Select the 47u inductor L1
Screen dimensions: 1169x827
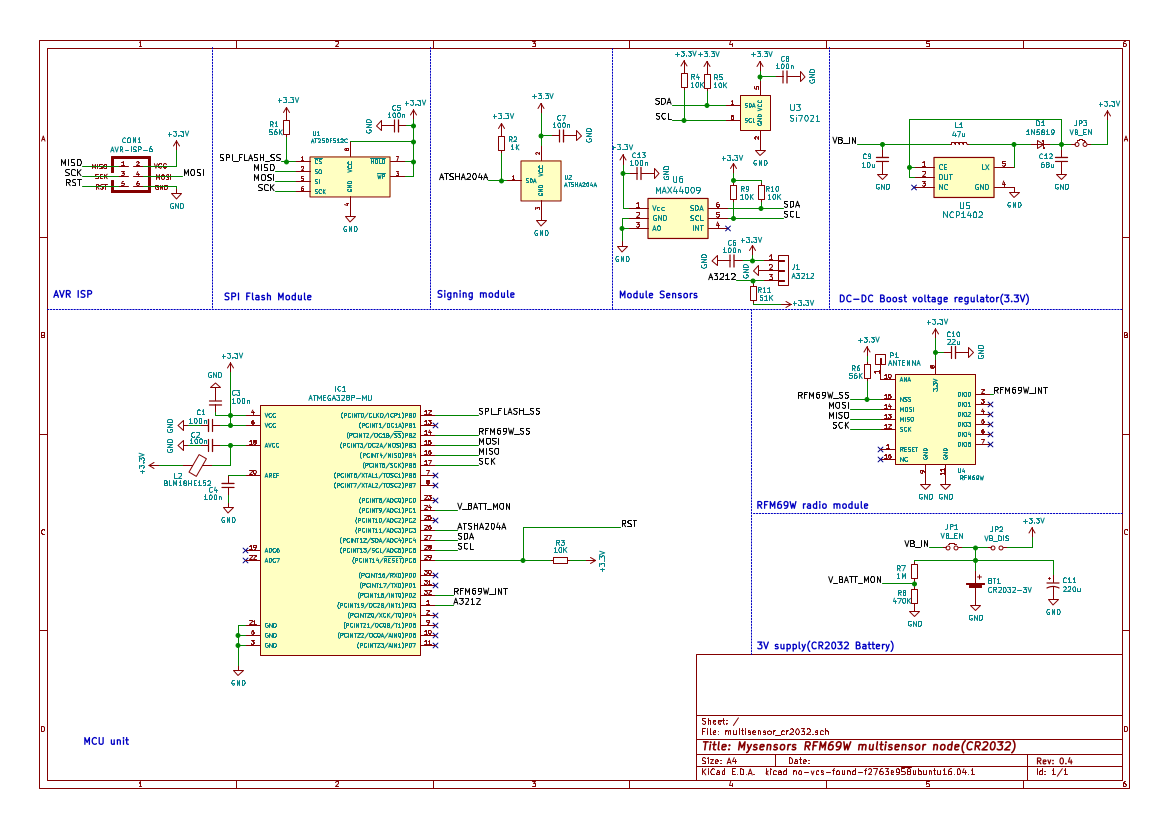click(957, 144)
